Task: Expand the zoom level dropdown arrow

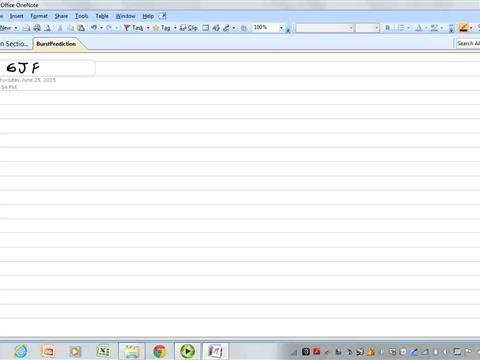Action: click(x=281, y=28)
